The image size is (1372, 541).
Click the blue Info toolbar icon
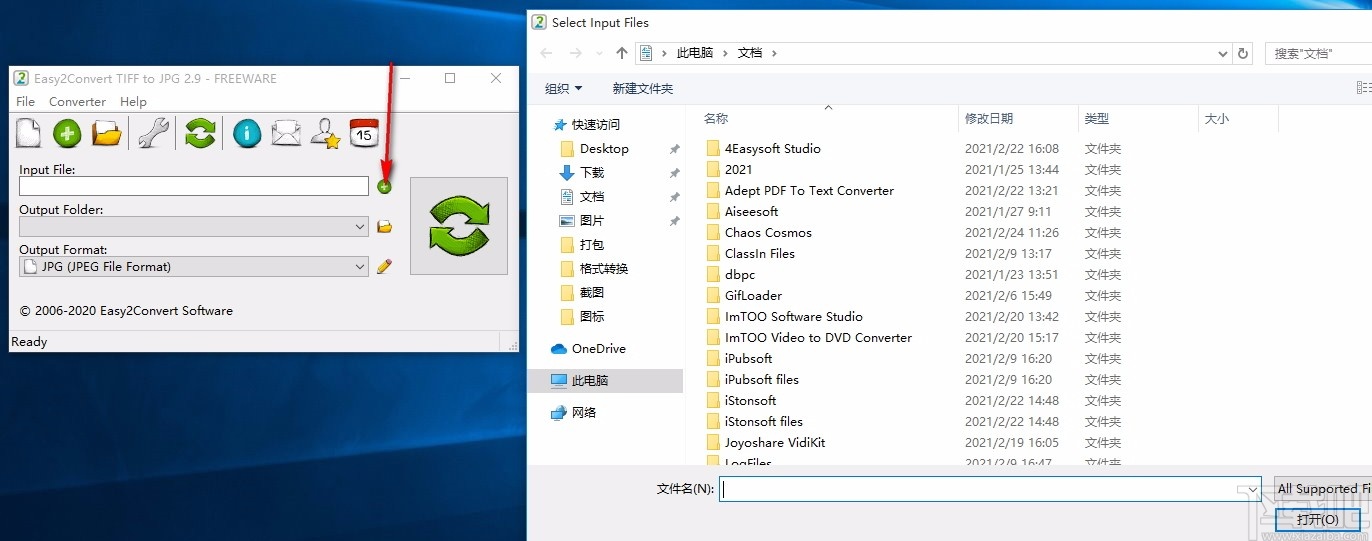click(x=246, y=133)
